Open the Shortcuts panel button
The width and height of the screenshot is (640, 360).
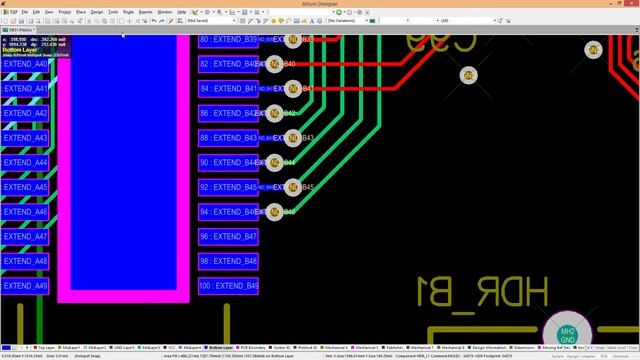coord(621,356)
